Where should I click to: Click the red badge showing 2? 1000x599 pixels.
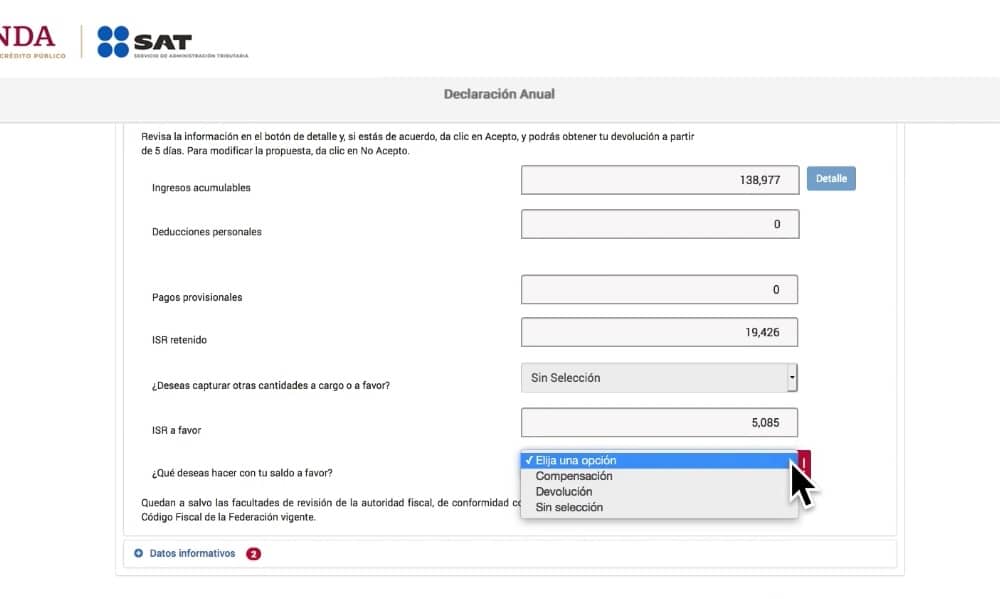(x=253, y=554)
